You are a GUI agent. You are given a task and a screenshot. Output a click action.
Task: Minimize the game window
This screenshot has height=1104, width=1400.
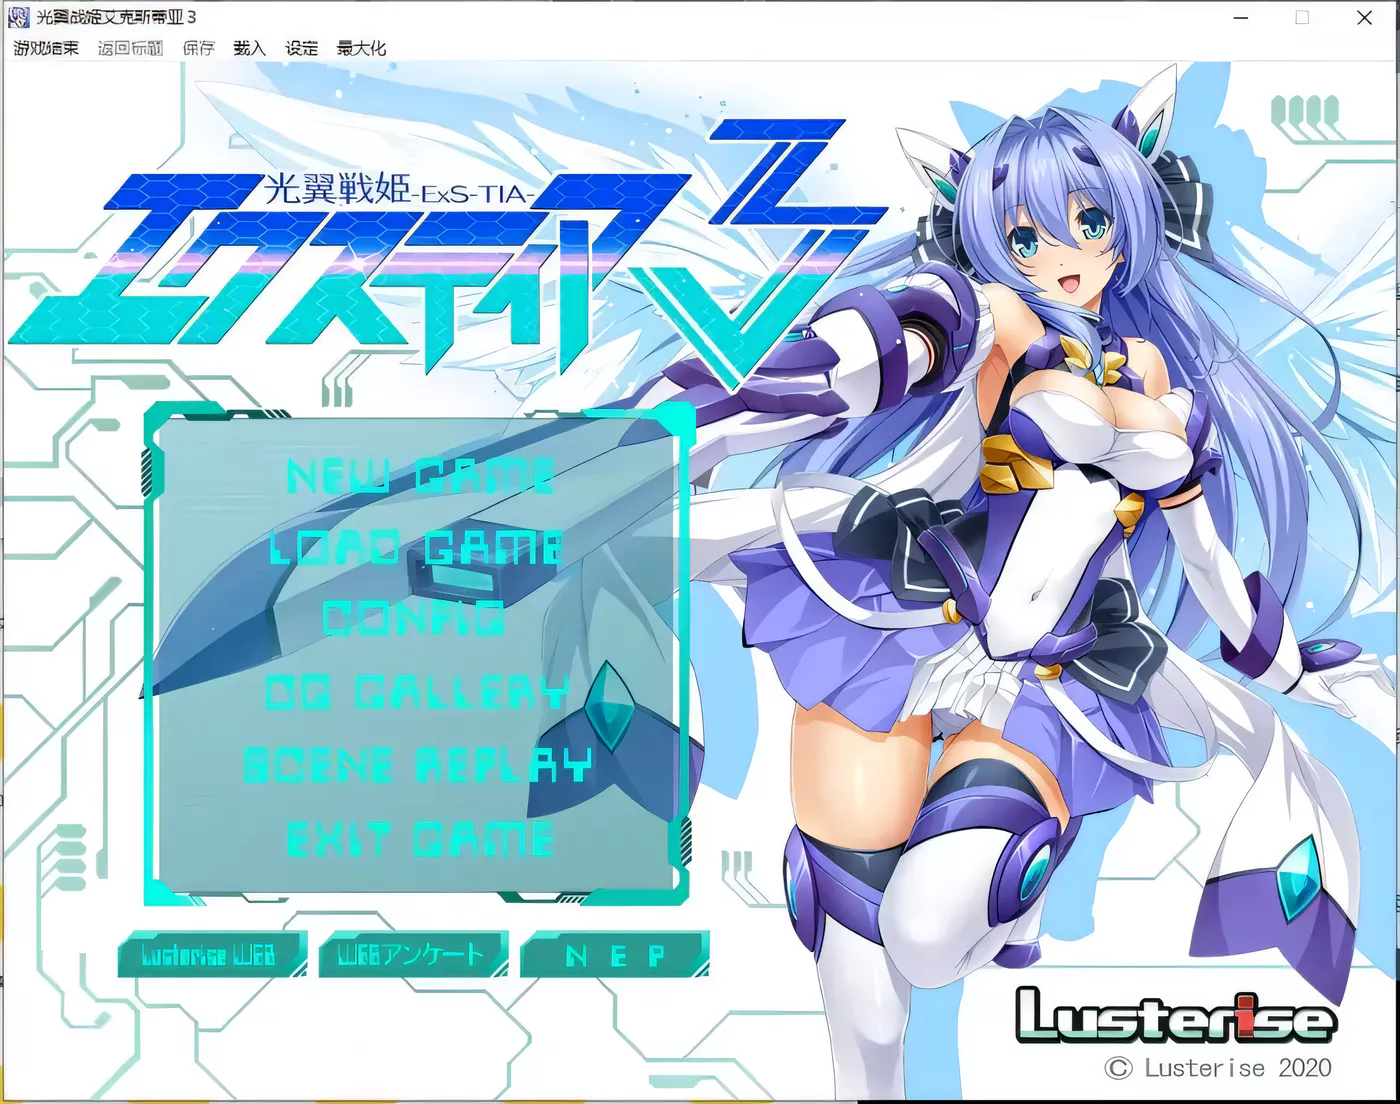pyautogui.click(x=1240, y=17)
